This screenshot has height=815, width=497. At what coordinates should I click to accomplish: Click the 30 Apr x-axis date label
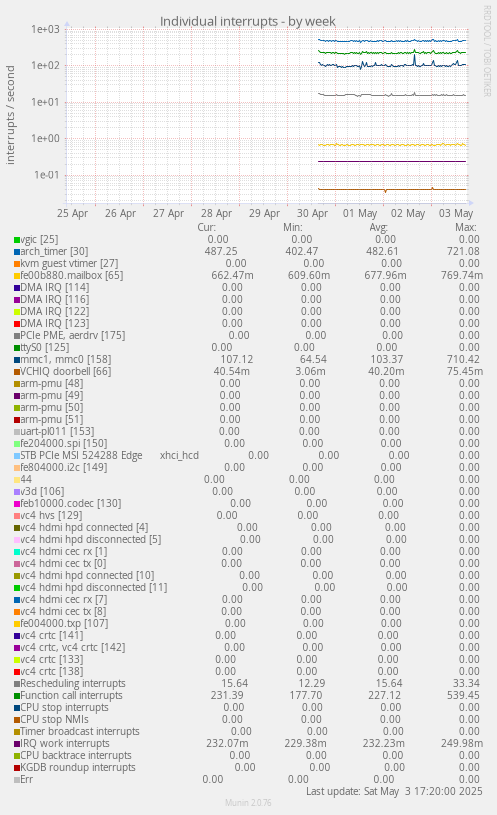(312, 213)
